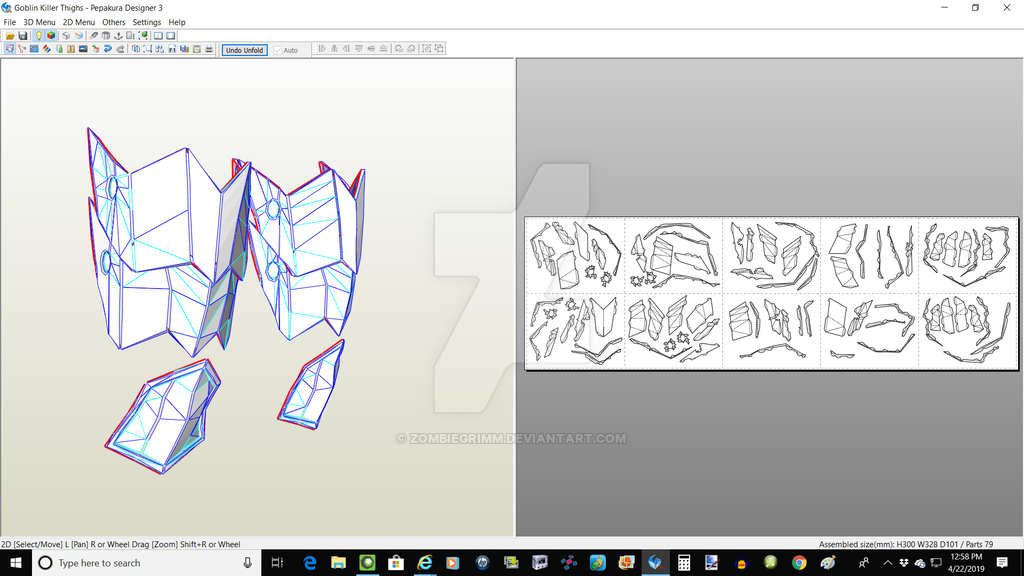Click the Assembled size status bar text

(x=906, y=544)
